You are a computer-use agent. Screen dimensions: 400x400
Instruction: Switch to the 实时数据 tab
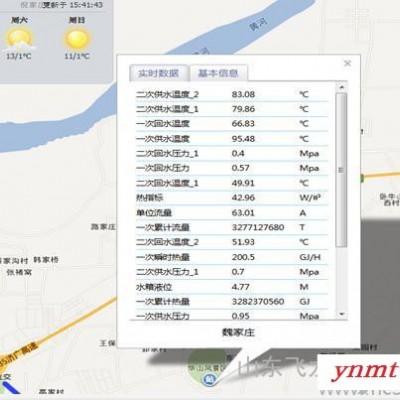coord(159,73)
